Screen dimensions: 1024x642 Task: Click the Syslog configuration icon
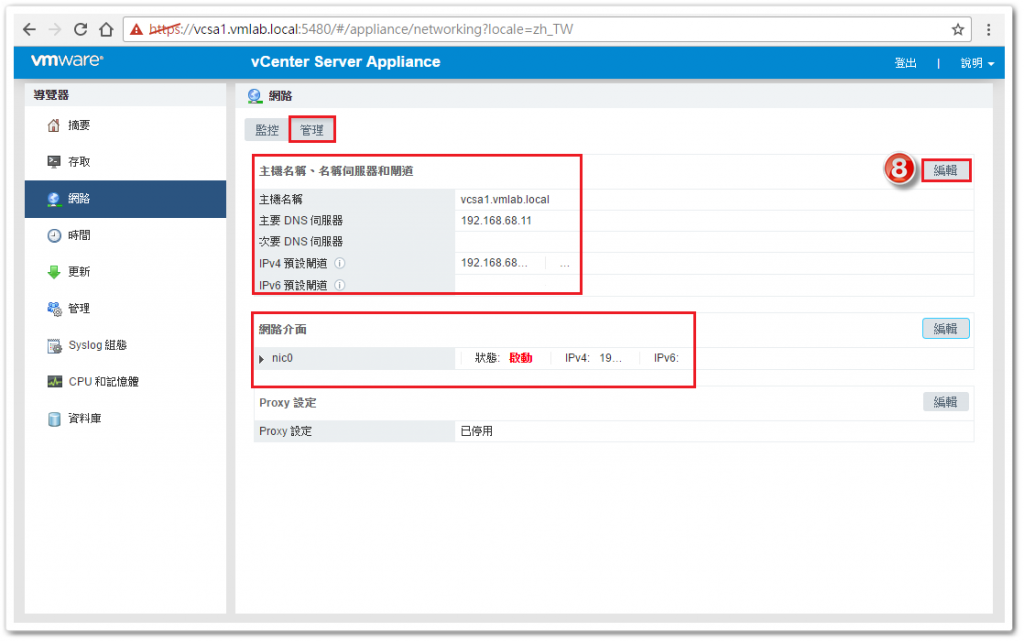(x=54, y=346)
